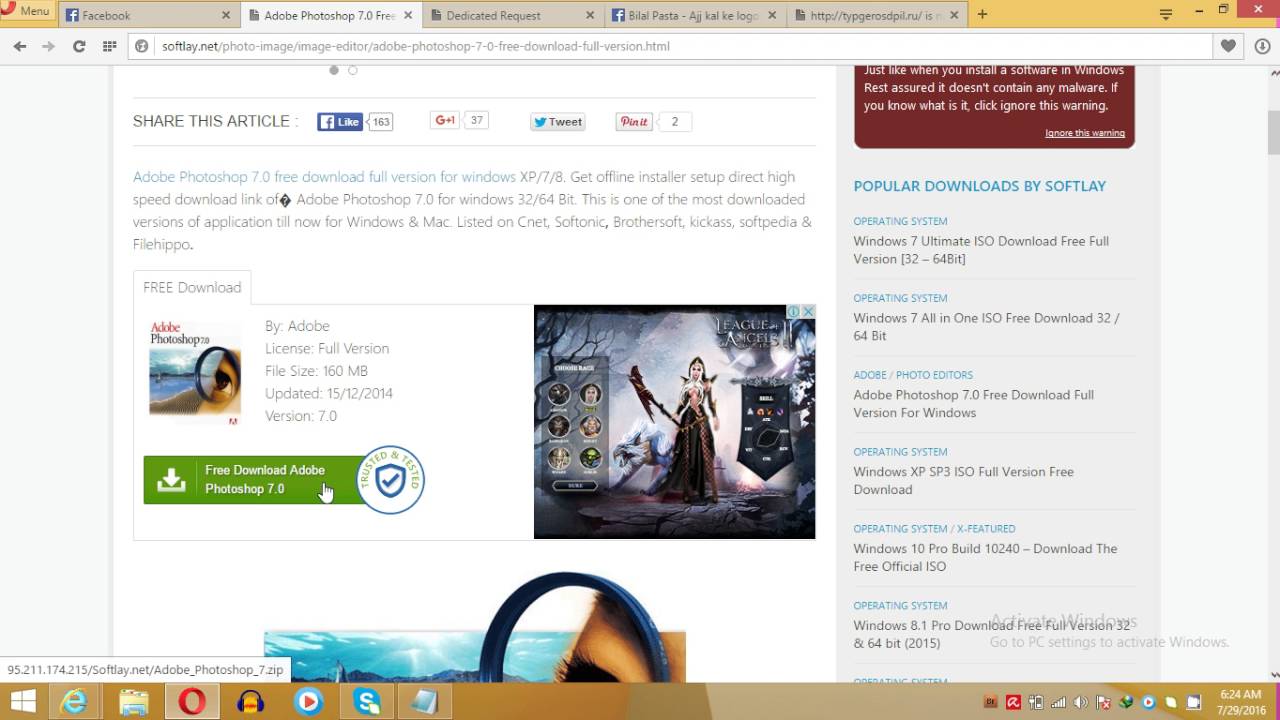
Task: Open Windows XP SP3 ISO download link
Action: tap(963, 481)
